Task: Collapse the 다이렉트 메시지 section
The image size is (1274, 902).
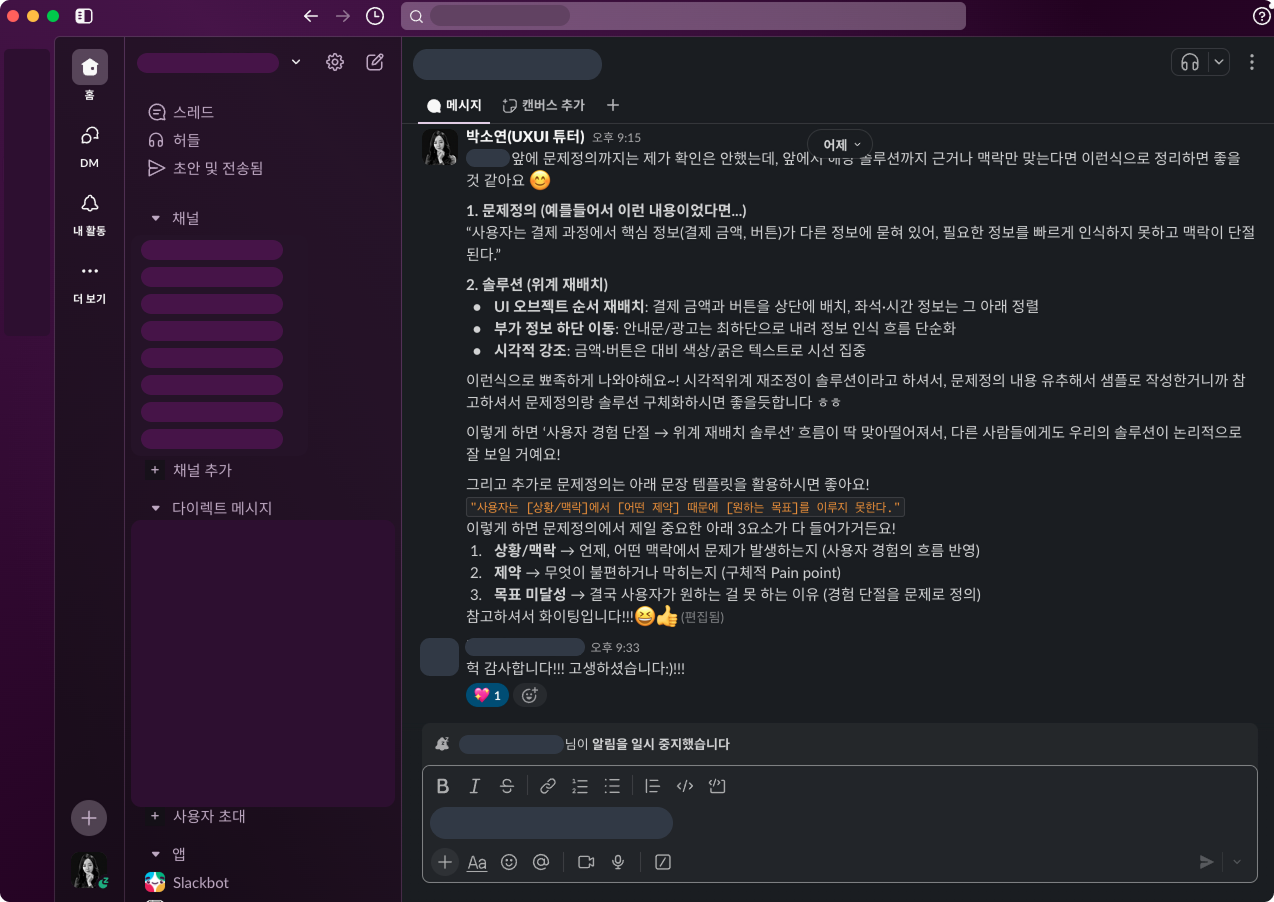Action: (155, 508)
